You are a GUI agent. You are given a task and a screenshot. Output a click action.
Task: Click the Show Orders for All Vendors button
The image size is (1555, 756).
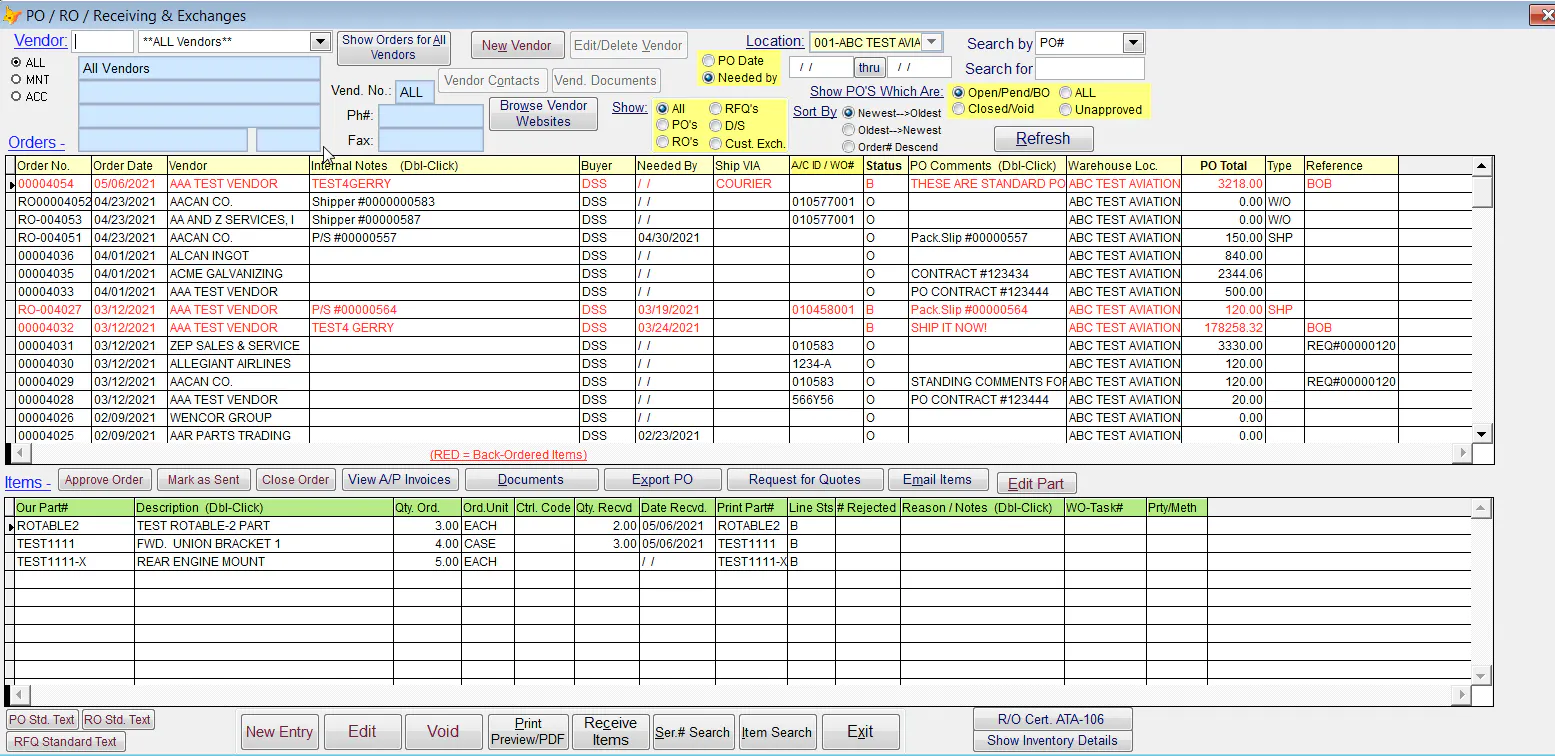coord(394,48)
